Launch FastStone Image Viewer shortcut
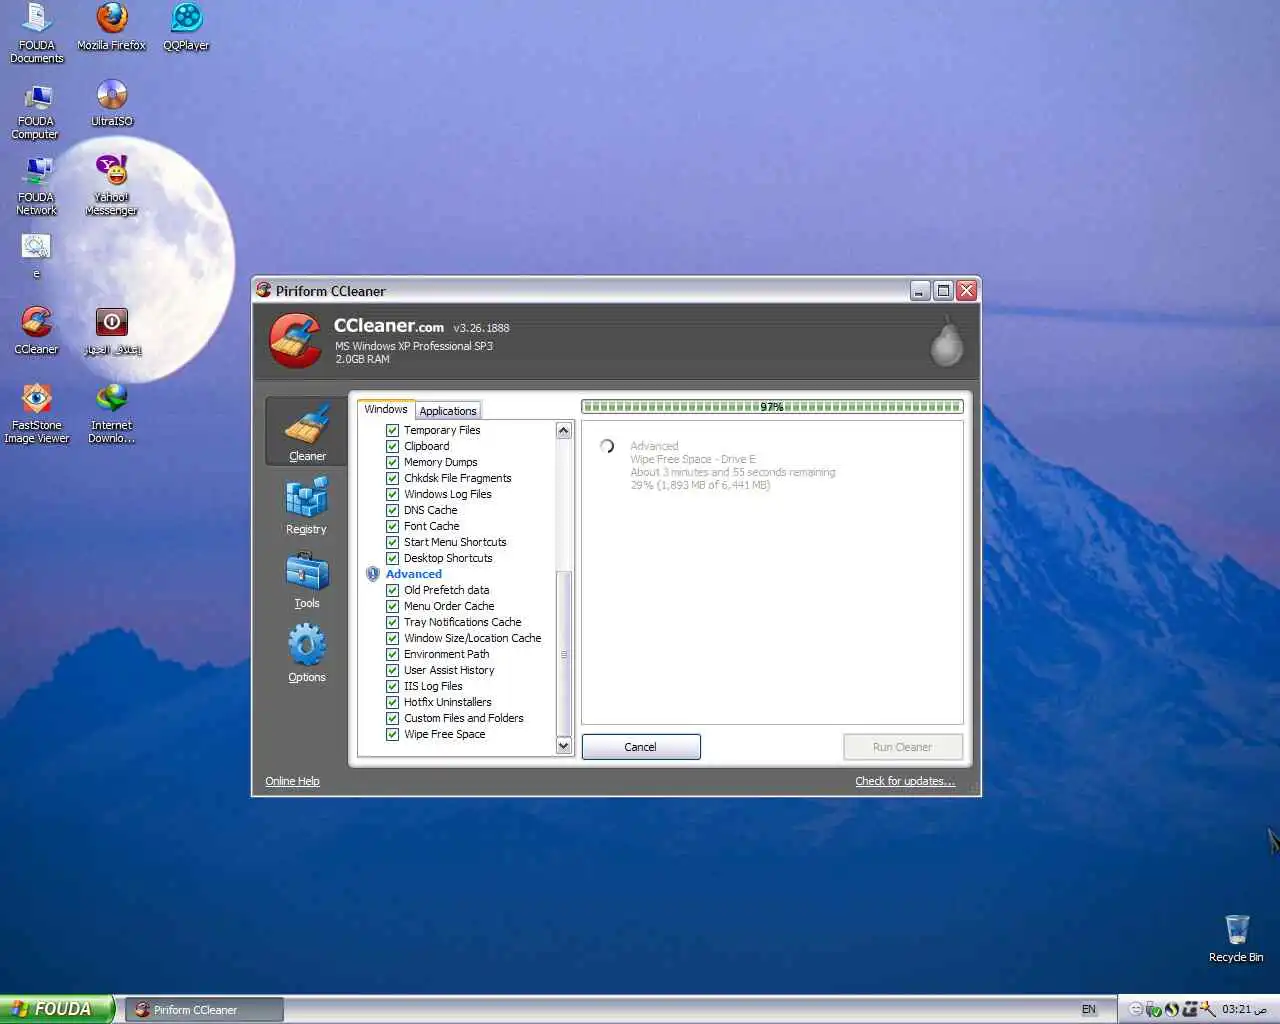This screenshot has height=1024, width=1280. point(37,413)
